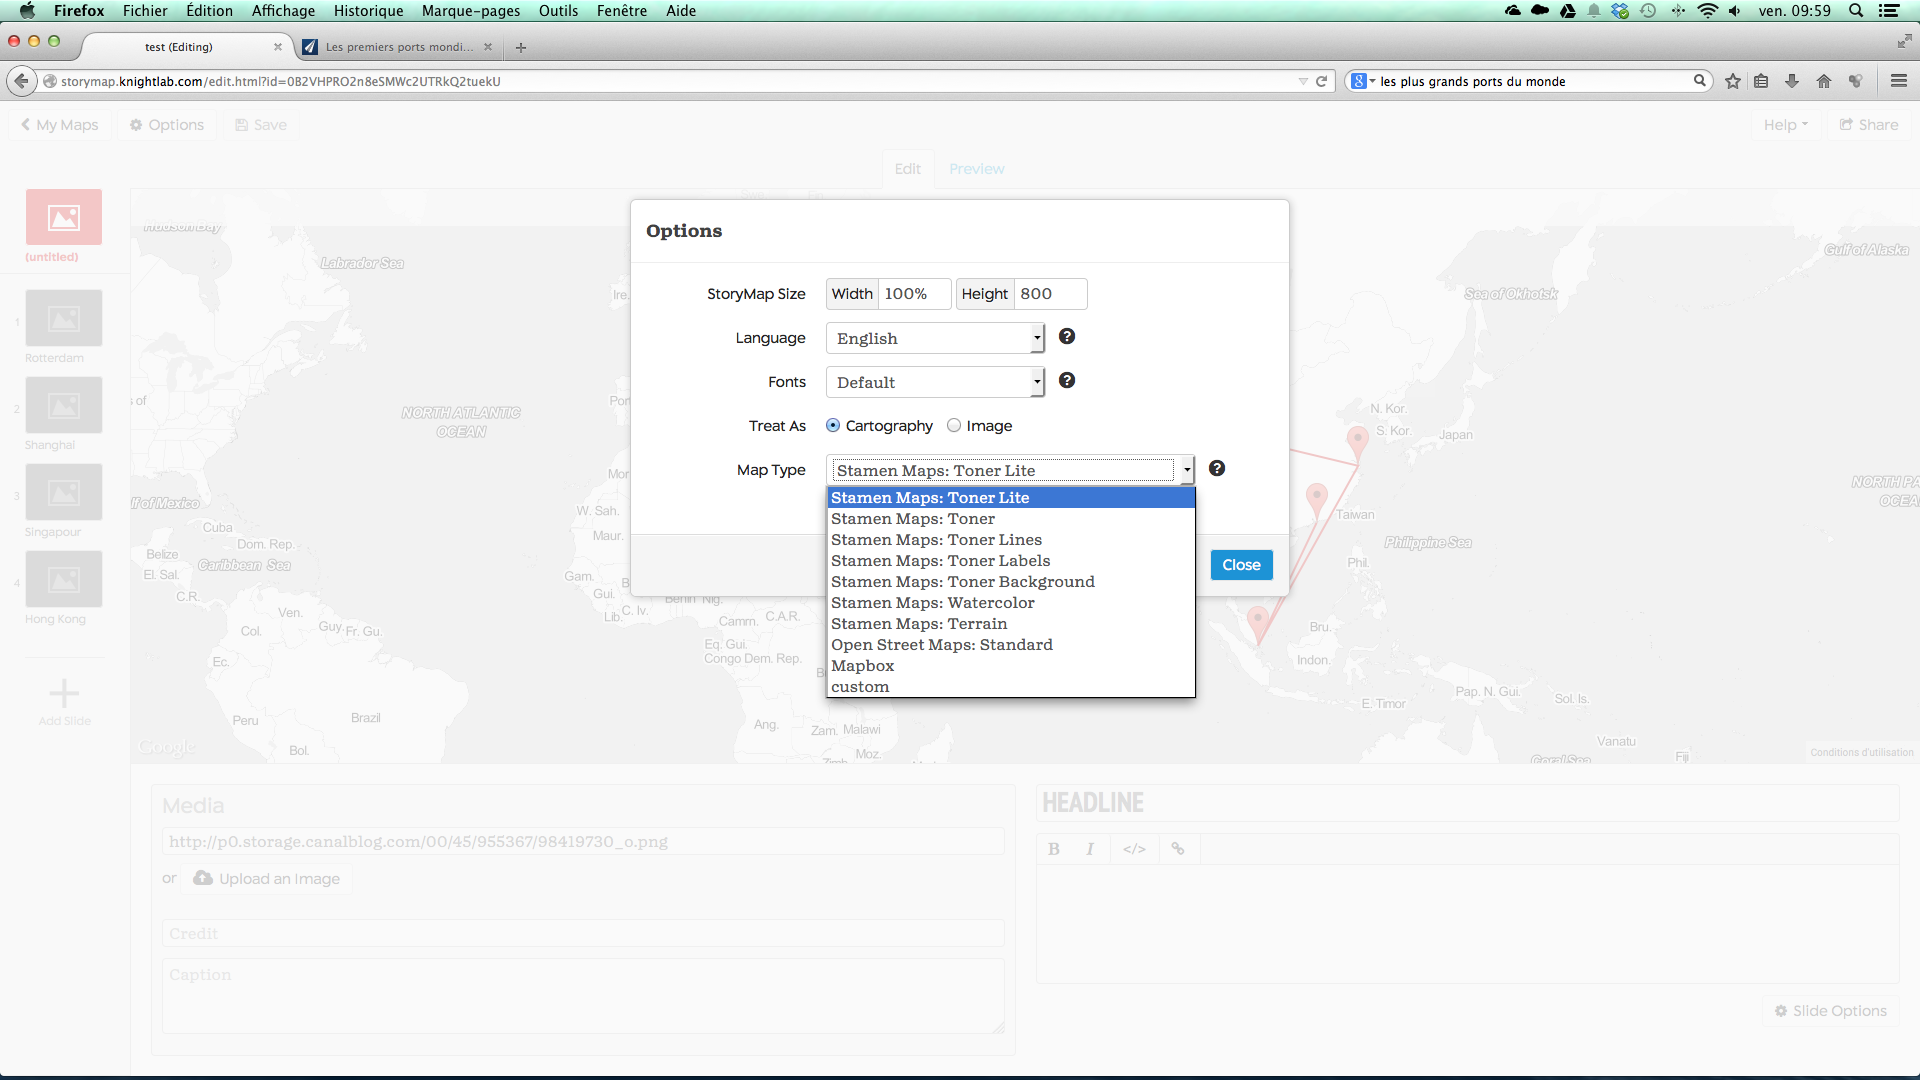Open the Fonts dropdown

935,383
